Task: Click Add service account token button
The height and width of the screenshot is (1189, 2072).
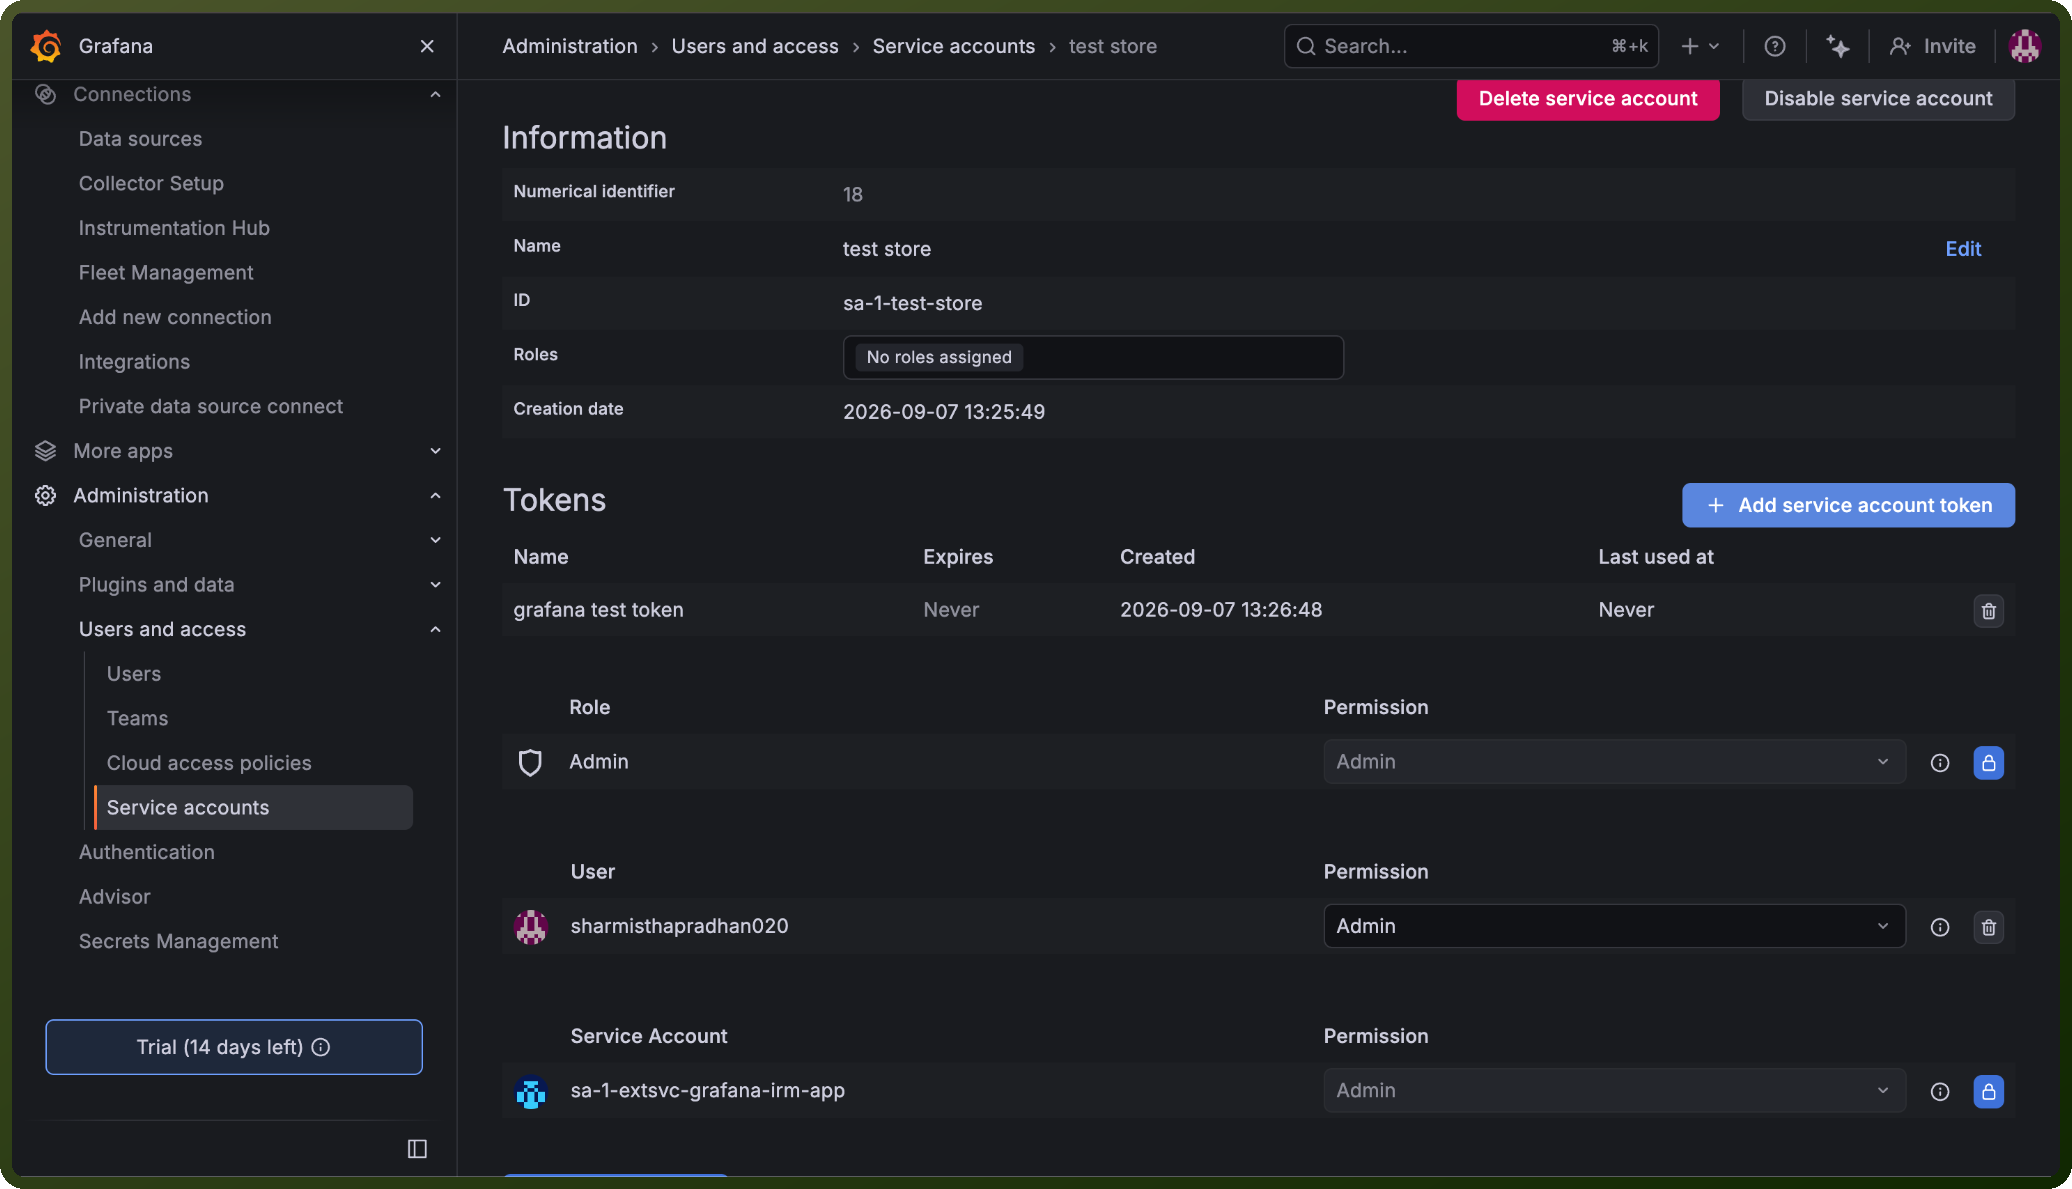Action: pos(1848,505)
